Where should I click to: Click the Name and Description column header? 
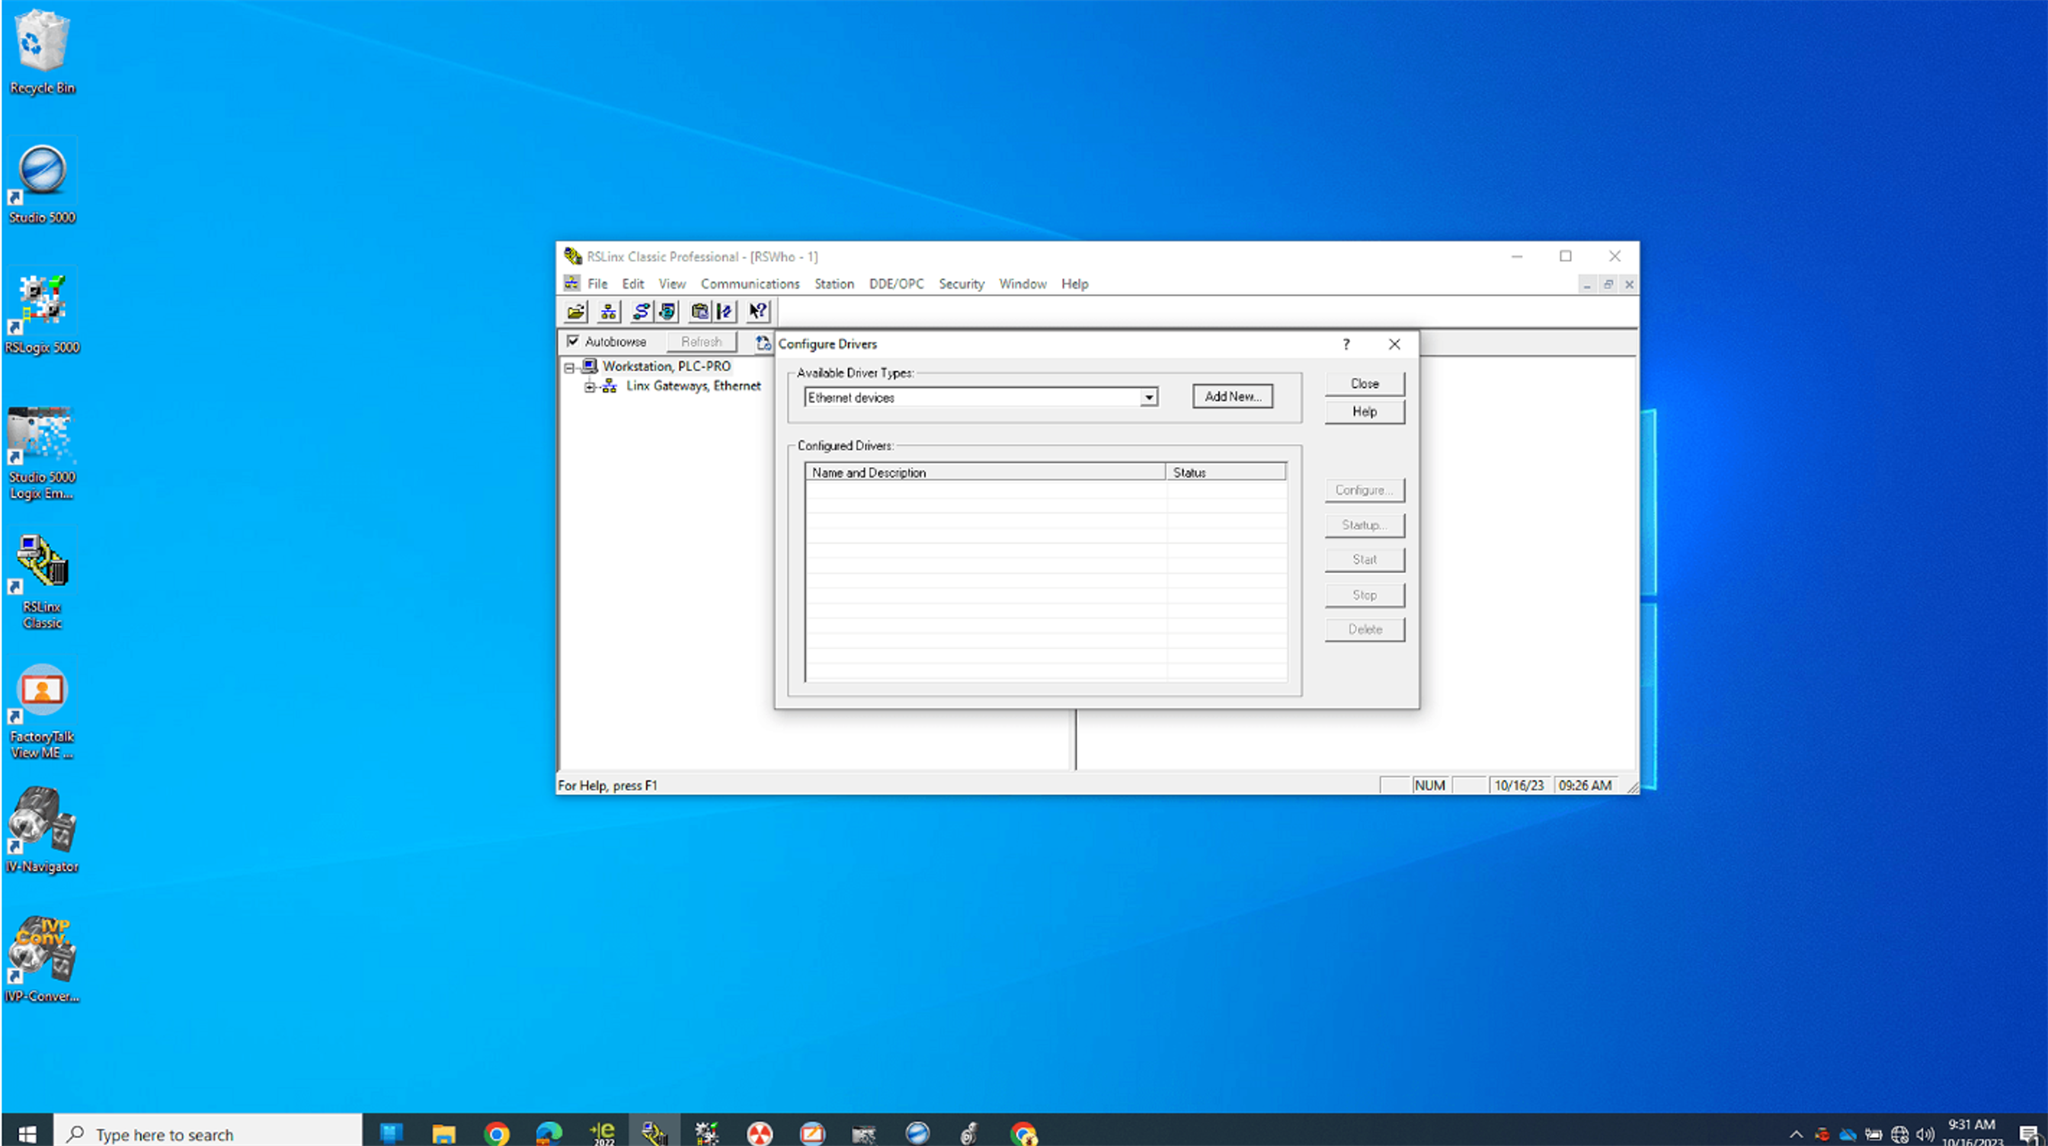click(x=986, y=472)
